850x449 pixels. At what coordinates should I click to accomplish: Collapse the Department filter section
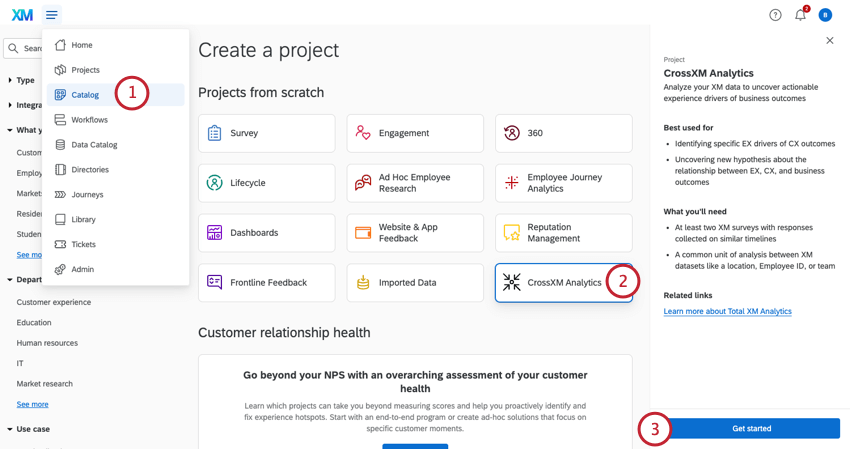pyautogui.click(x=10, y=280)
